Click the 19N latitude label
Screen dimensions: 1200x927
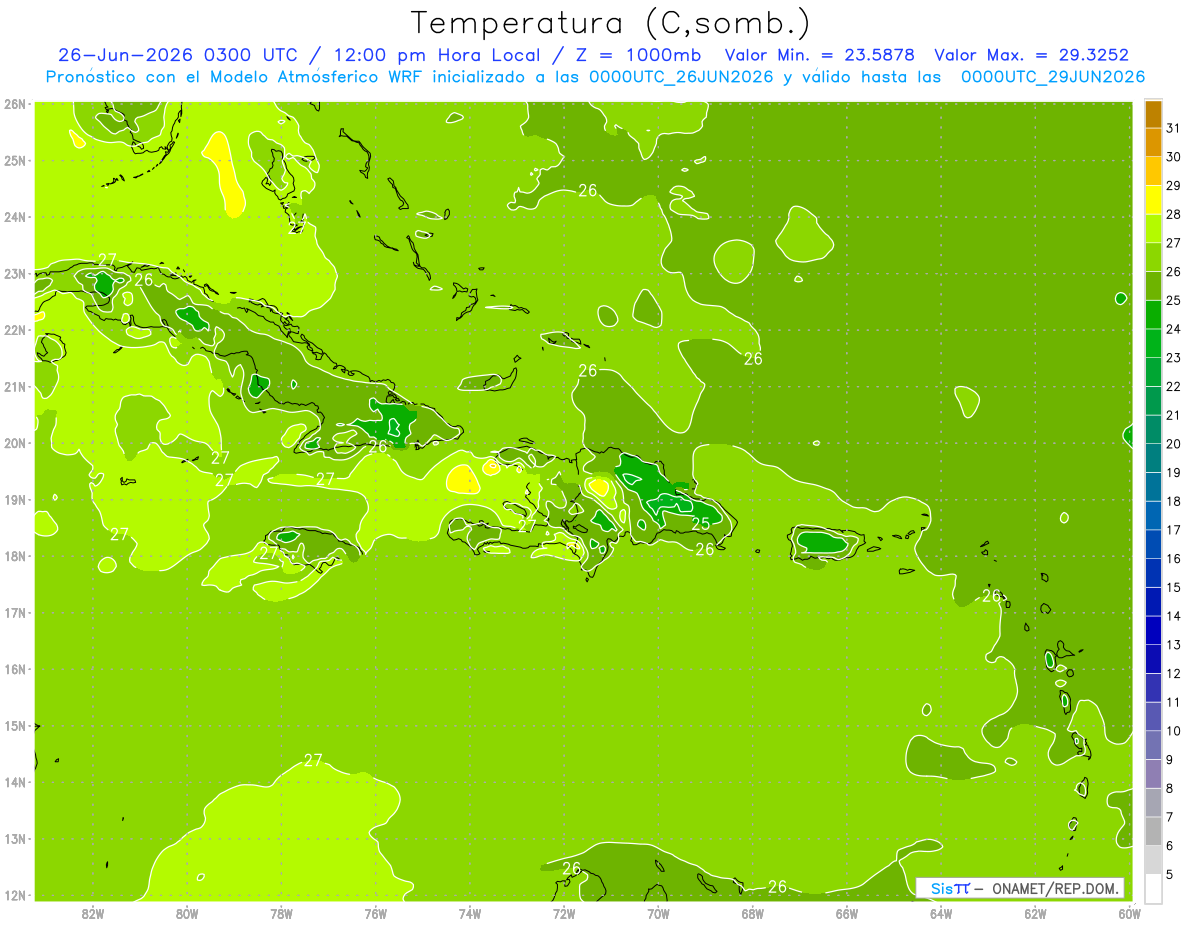point(15,499)
